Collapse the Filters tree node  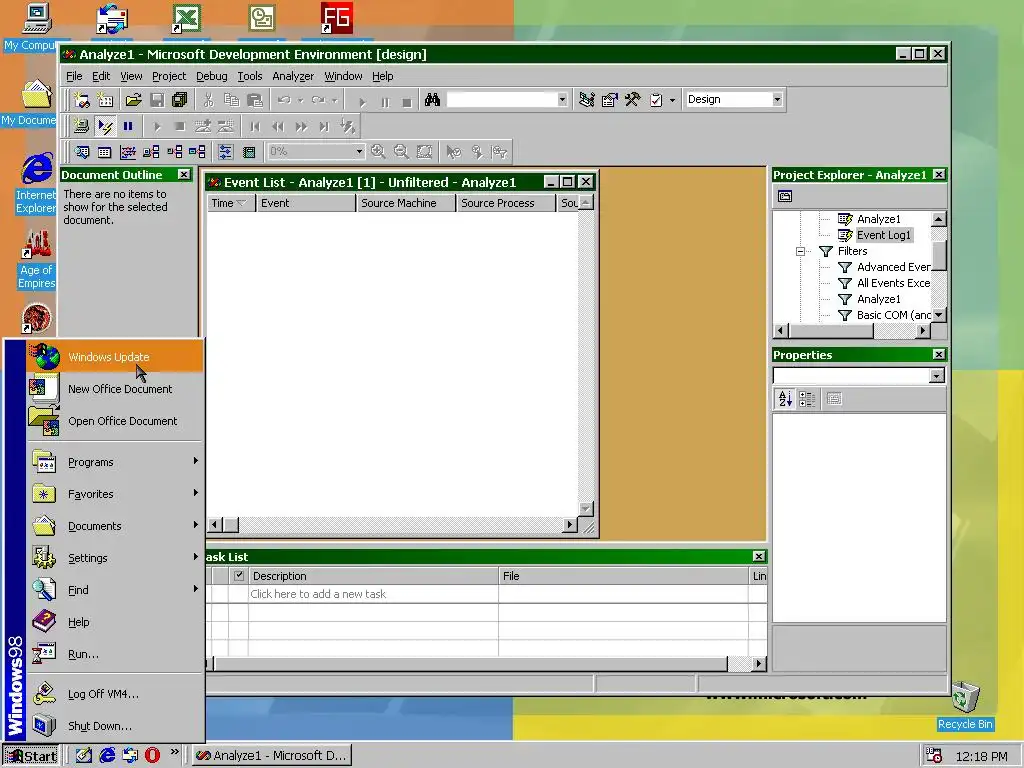click(800, 251)
